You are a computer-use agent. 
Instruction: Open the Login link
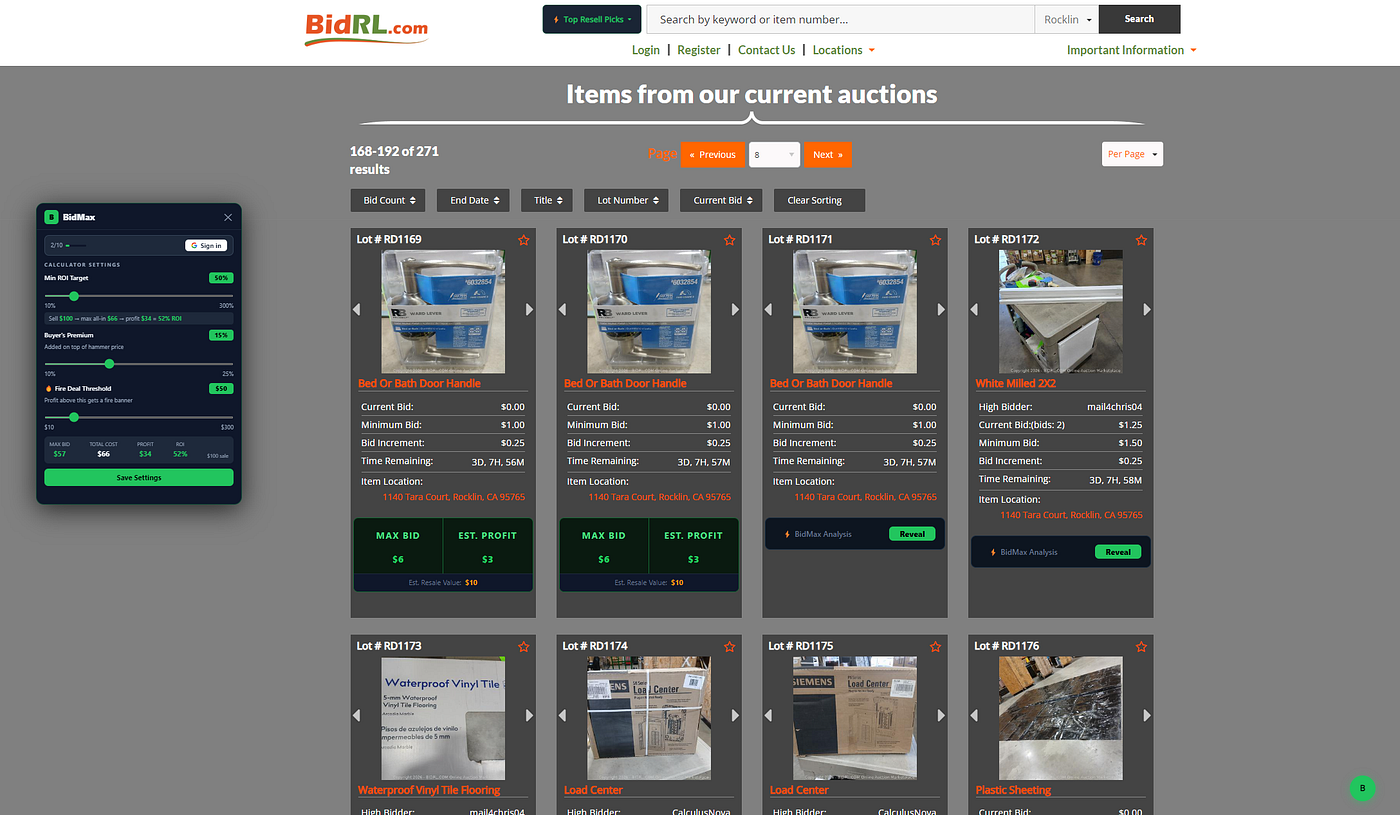point(646,50)
